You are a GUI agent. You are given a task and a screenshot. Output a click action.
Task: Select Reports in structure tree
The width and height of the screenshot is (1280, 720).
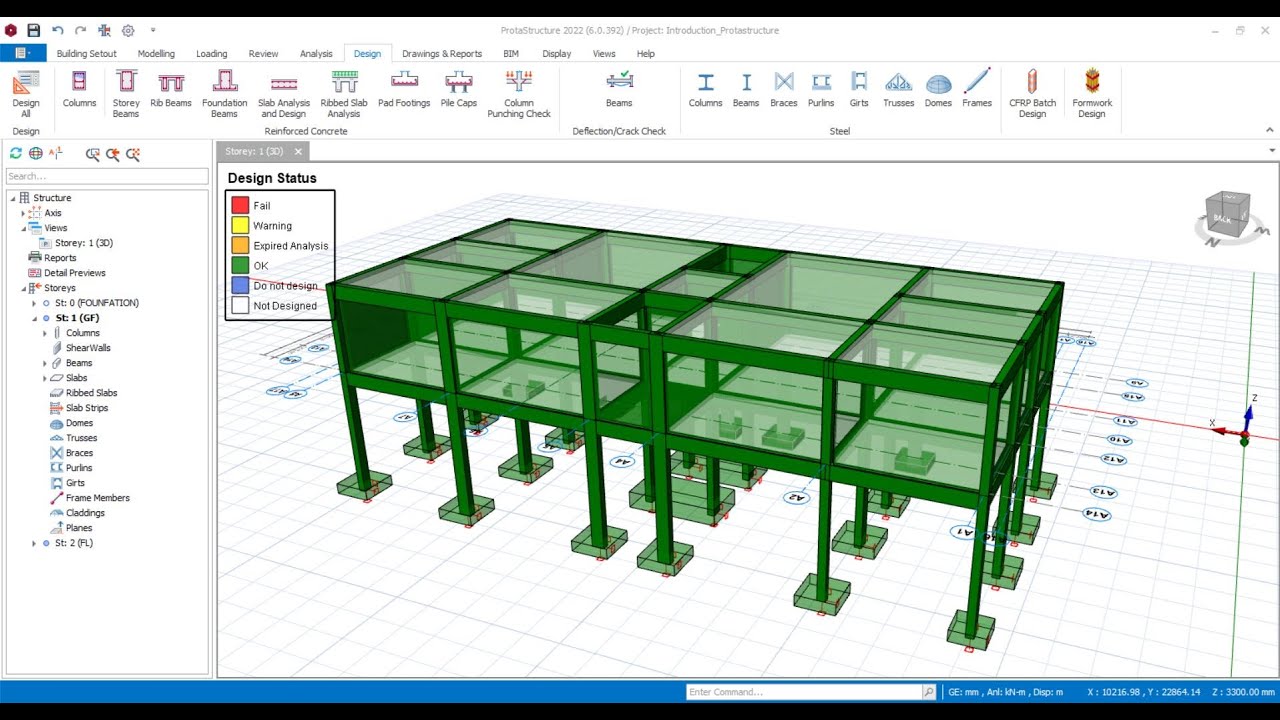point(60,258)
